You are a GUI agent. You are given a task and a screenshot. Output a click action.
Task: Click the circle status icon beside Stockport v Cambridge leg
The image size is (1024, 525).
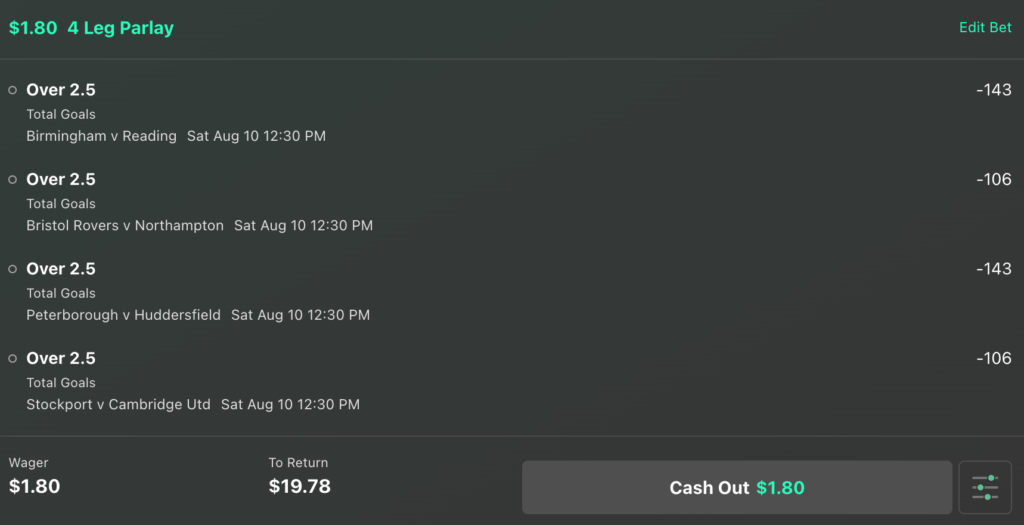12,358
